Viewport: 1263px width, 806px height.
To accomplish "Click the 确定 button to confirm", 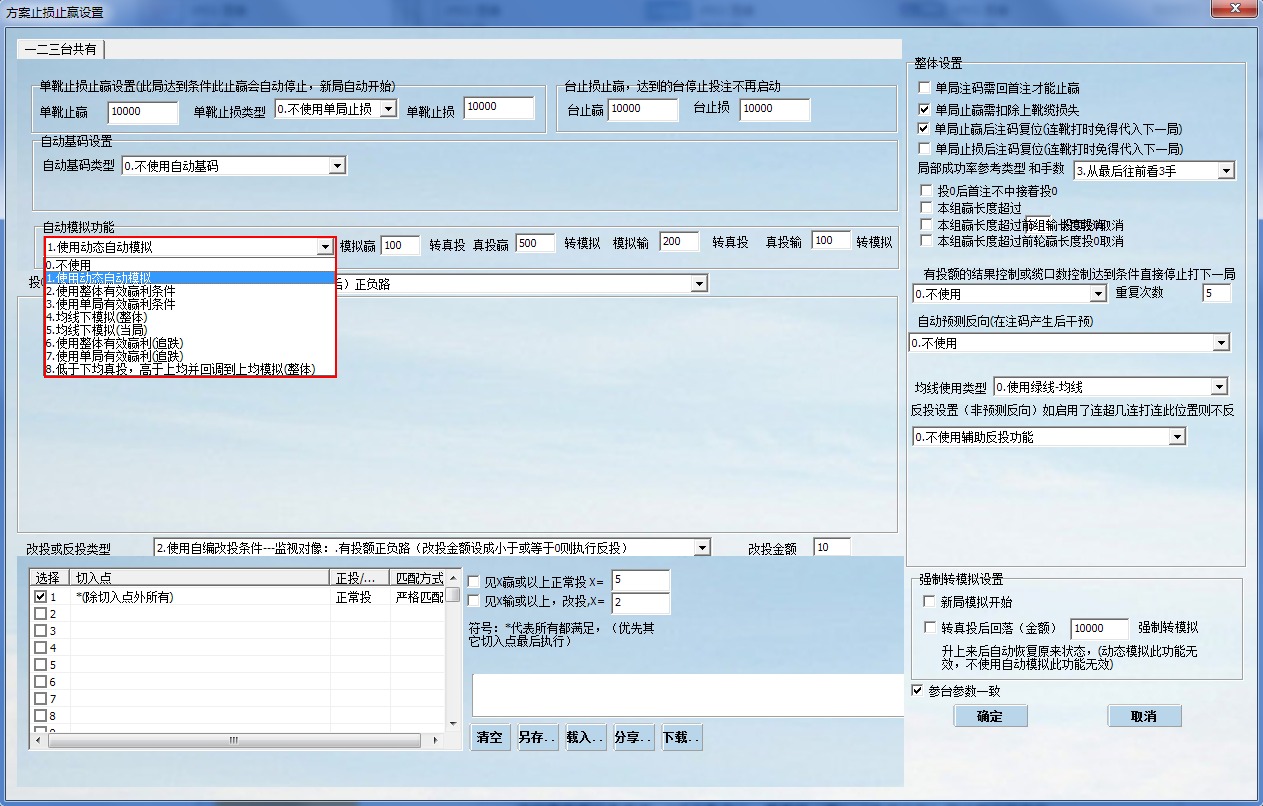I will tap(990, 715).
